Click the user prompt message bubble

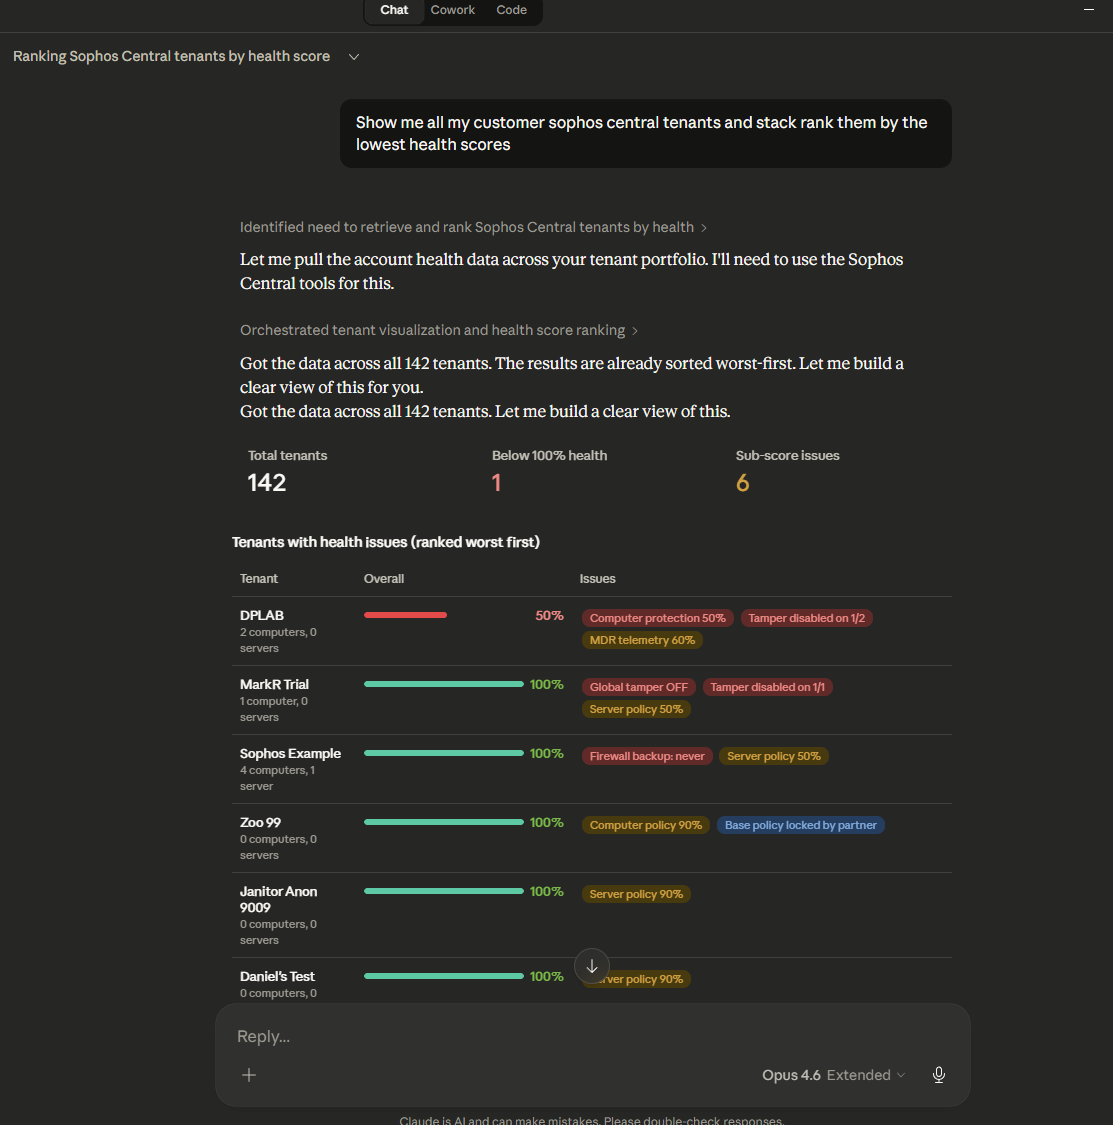(x=646, y=133)
